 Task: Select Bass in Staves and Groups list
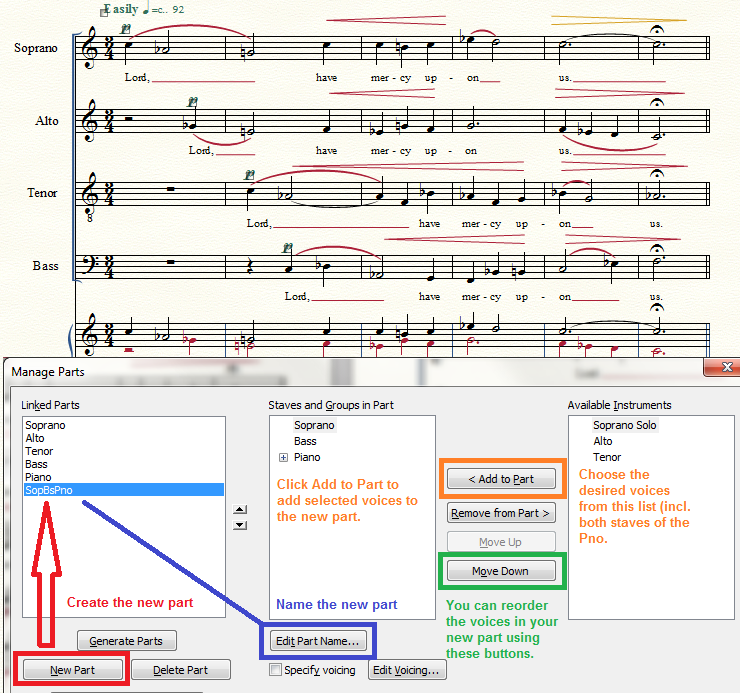(x=305, y=441)
